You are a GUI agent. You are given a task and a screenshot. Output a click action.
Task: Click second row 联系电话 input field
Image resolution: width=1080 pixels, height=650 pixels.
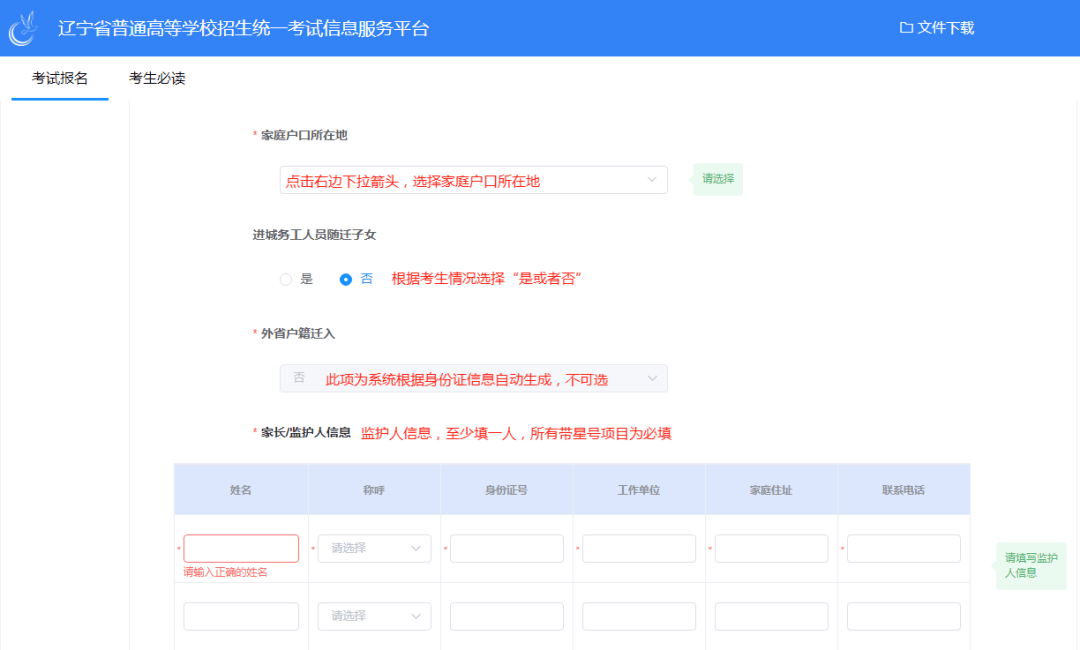click(x=904, y=616)
